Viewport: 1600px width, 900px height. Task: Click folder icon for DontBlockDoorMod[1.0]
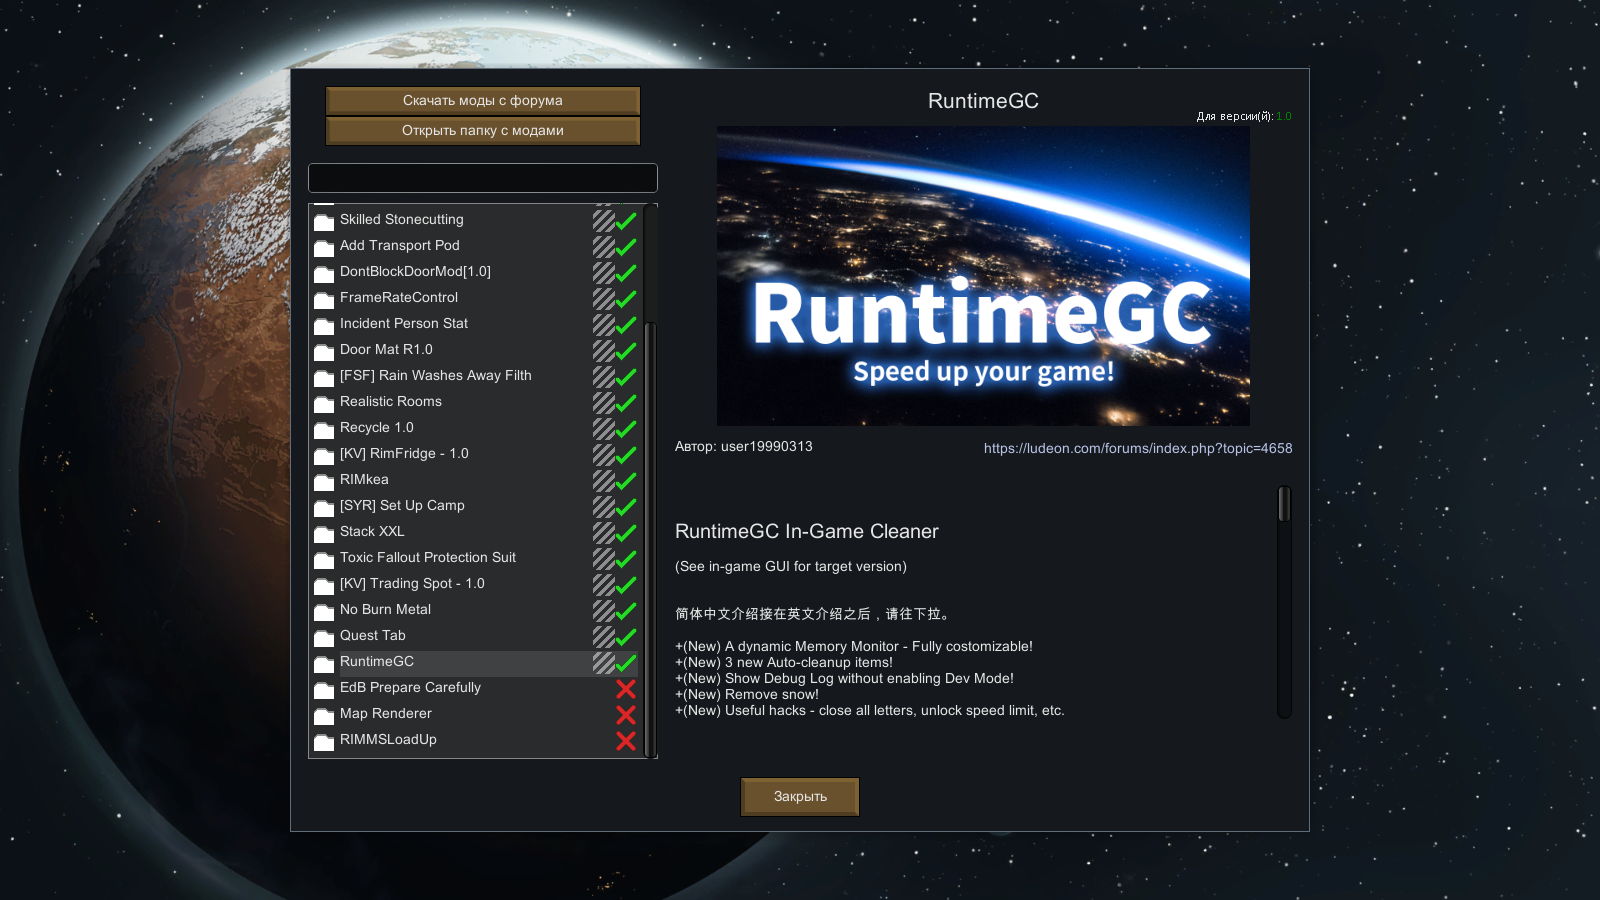324,273
